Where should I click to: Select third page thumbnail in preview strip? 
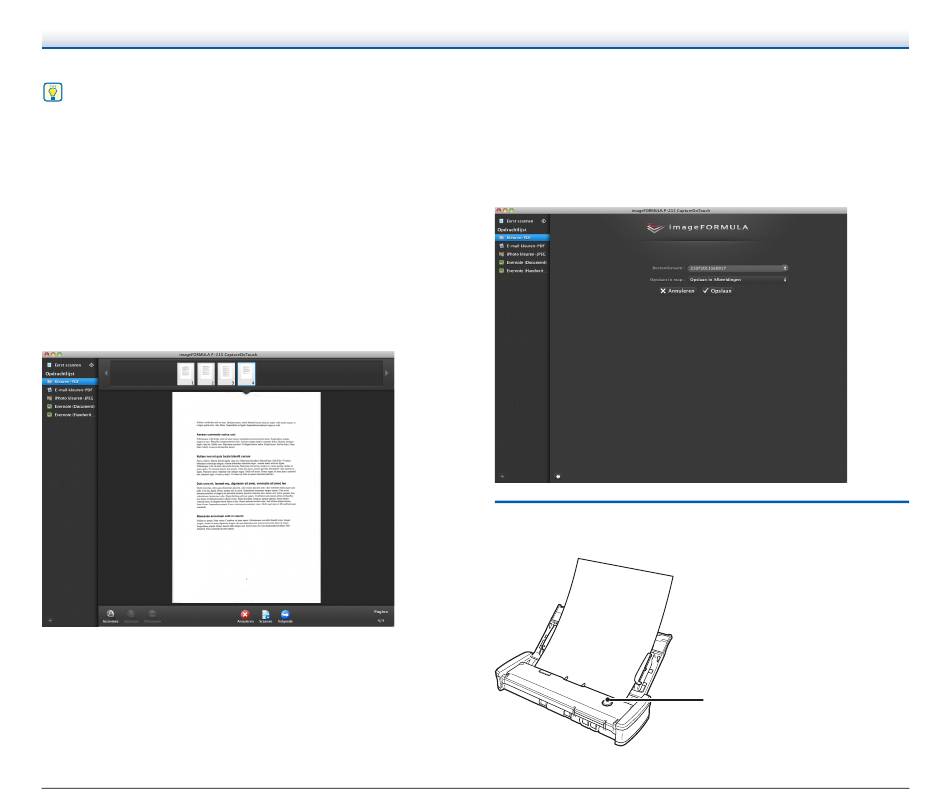(226, 373)
